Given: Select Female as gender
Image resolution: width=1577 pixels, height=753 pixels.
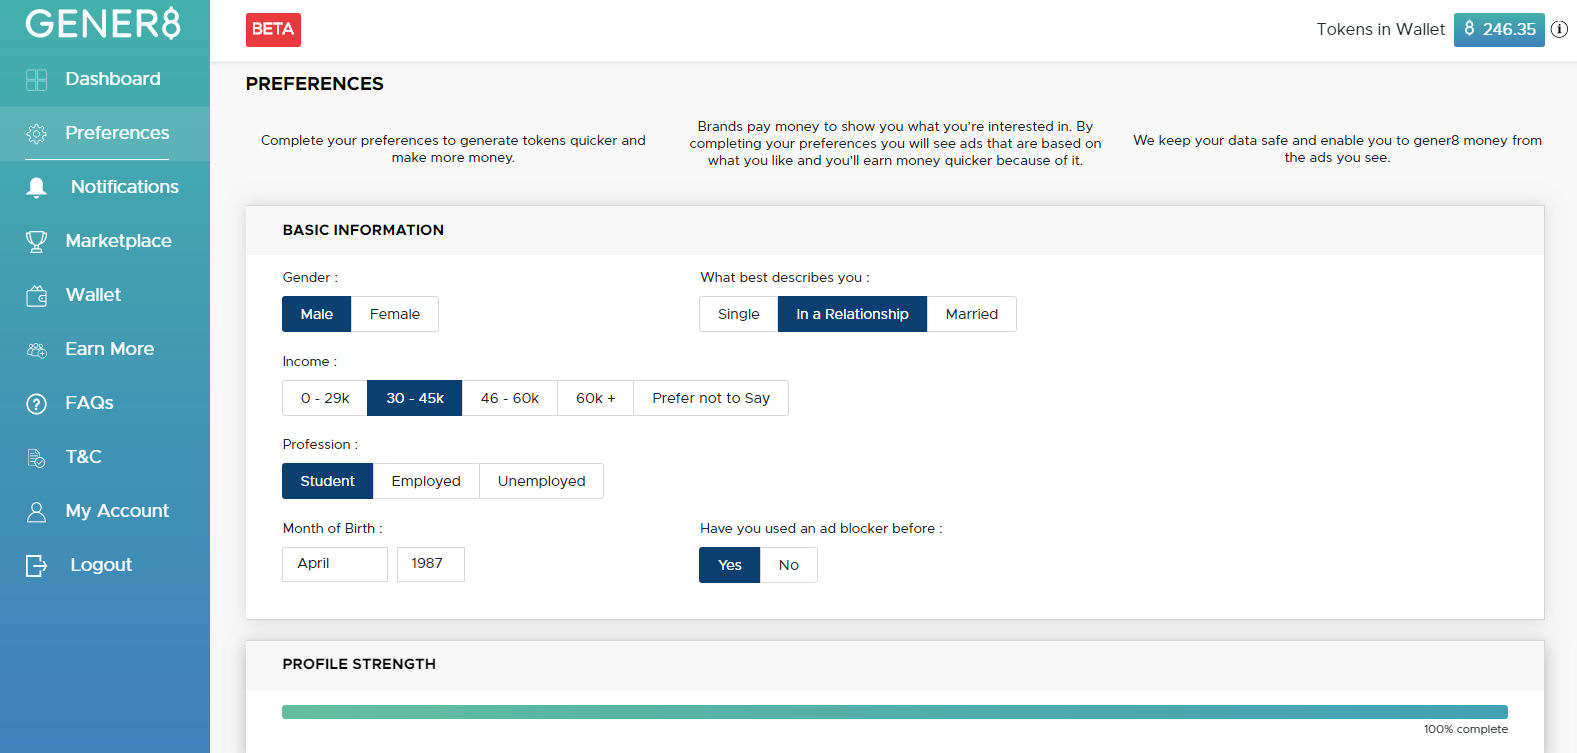Looking at the screenshot, I should [394, 314].
